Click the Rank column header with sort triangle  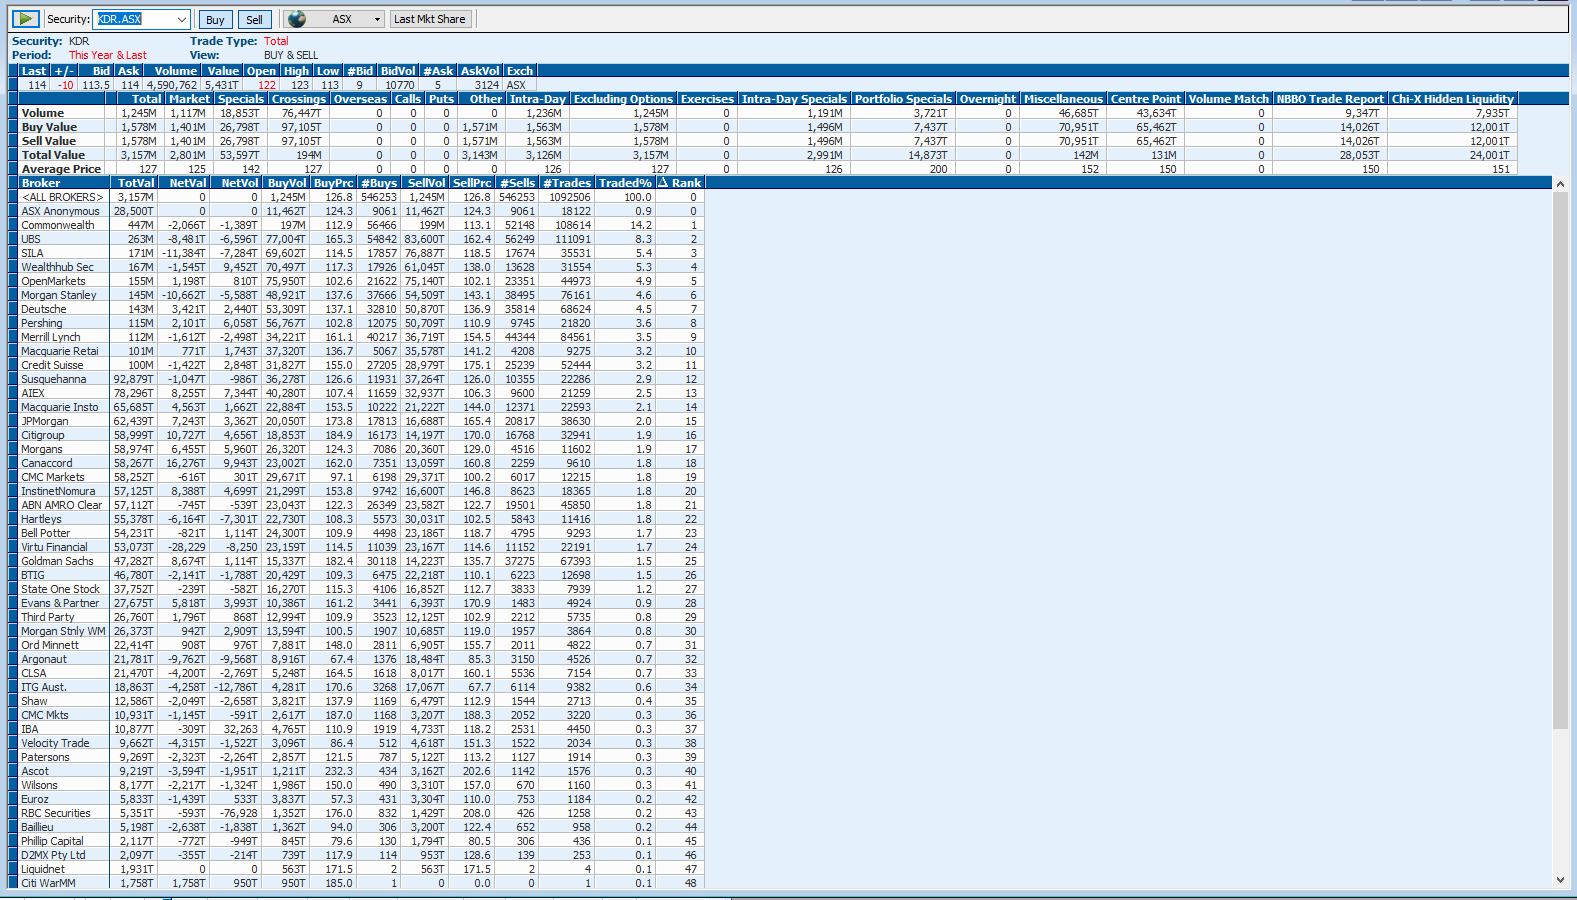click(x=680, y=183)
